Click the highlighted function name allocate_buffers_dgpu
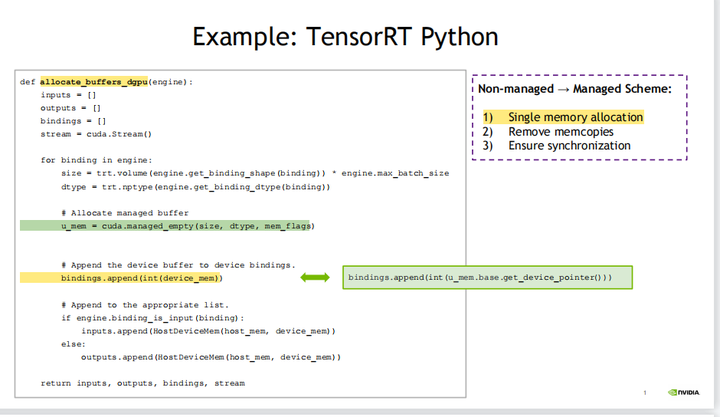Image resolution: width=720 pixels, height=417 pixels. [94, 82]
